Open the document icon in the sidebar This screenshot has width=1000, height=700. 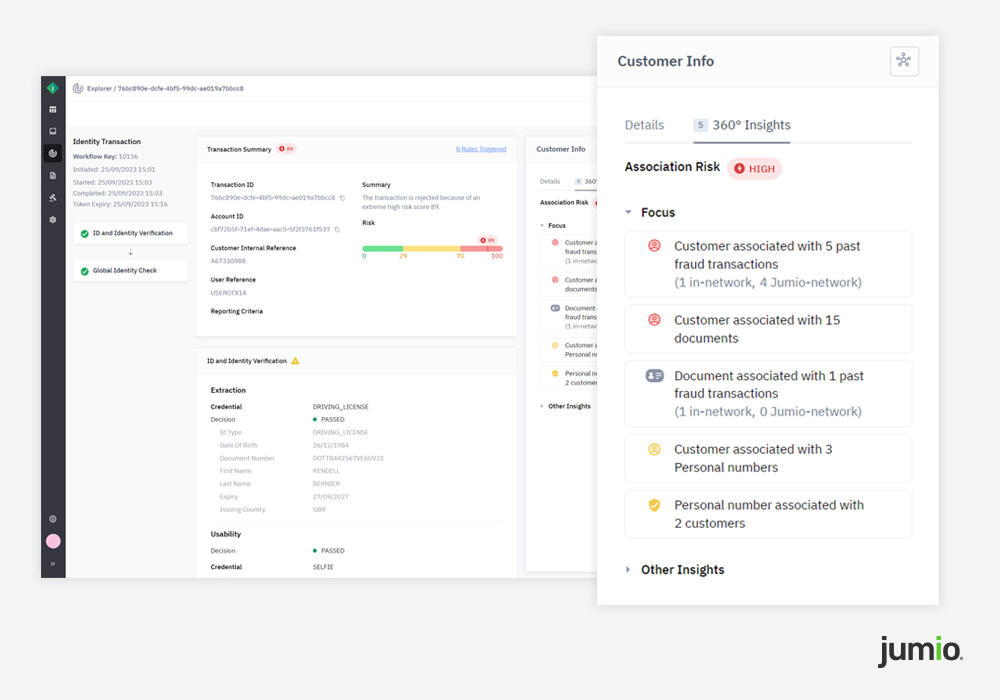pyautogui.click(x=53, y=175)
